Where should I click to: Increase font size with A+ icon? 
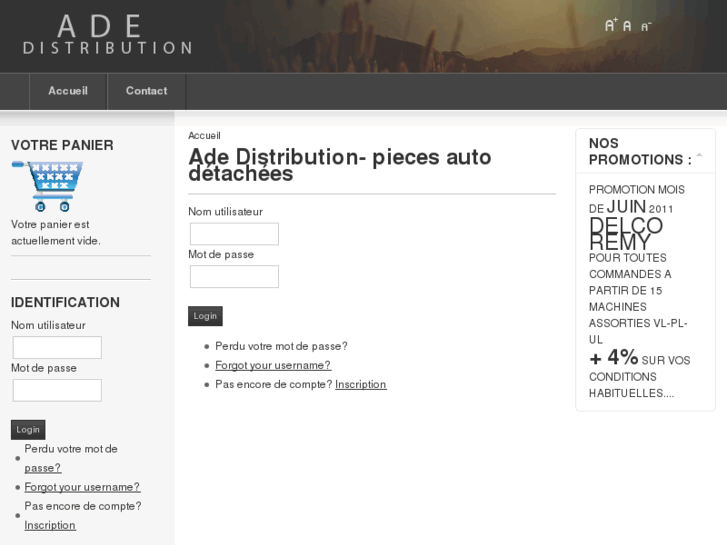610,25
